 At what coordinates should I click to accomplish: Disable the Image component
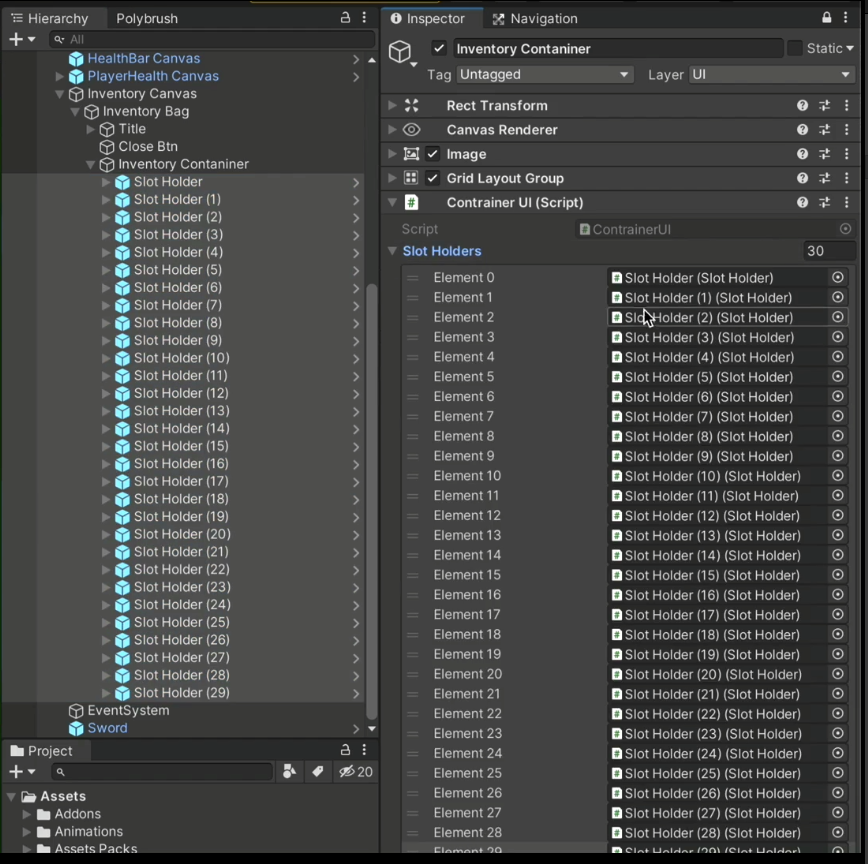coord(433,153)
